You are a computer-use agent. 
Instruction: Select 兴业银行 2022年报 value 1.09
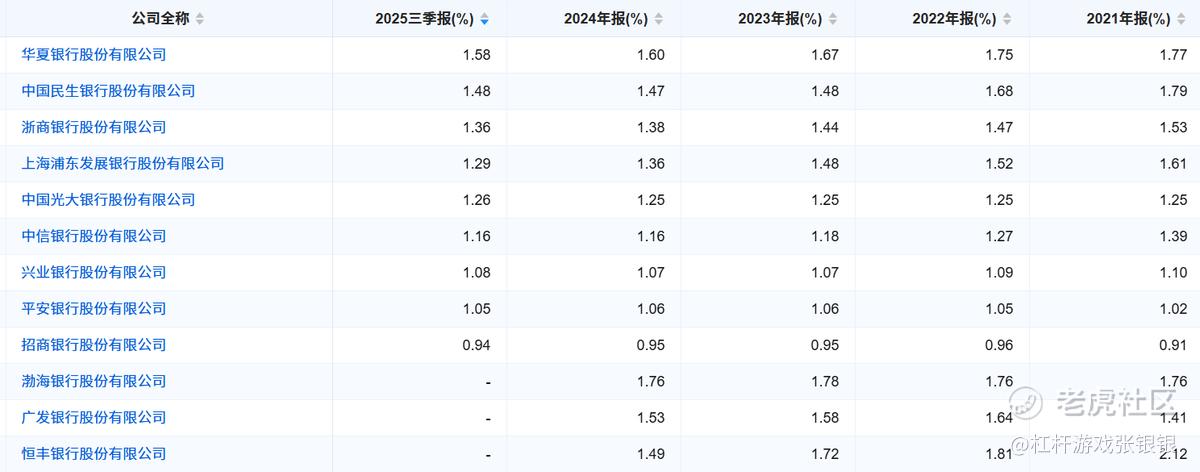[x=999, y=272]
